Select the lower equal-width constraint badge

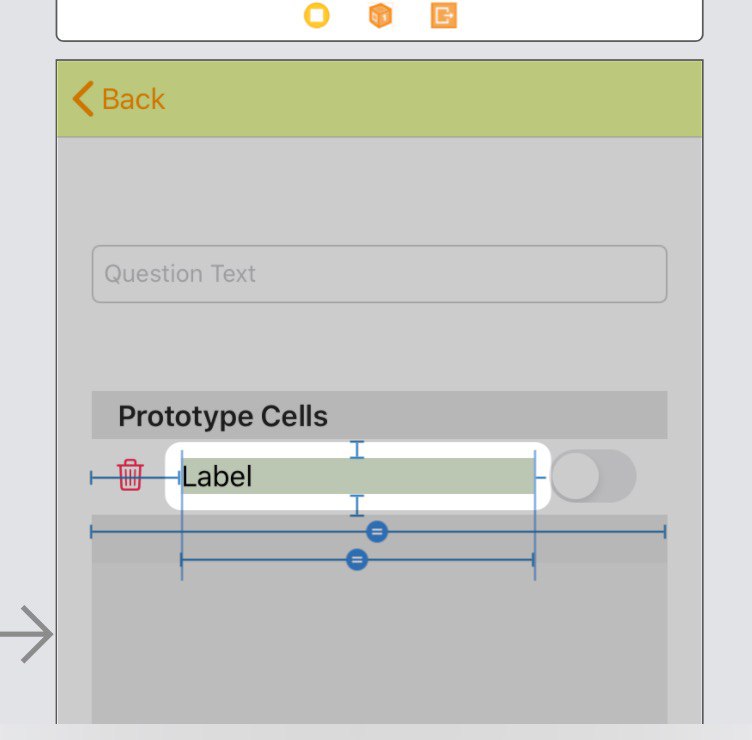(x=357, y=560)
